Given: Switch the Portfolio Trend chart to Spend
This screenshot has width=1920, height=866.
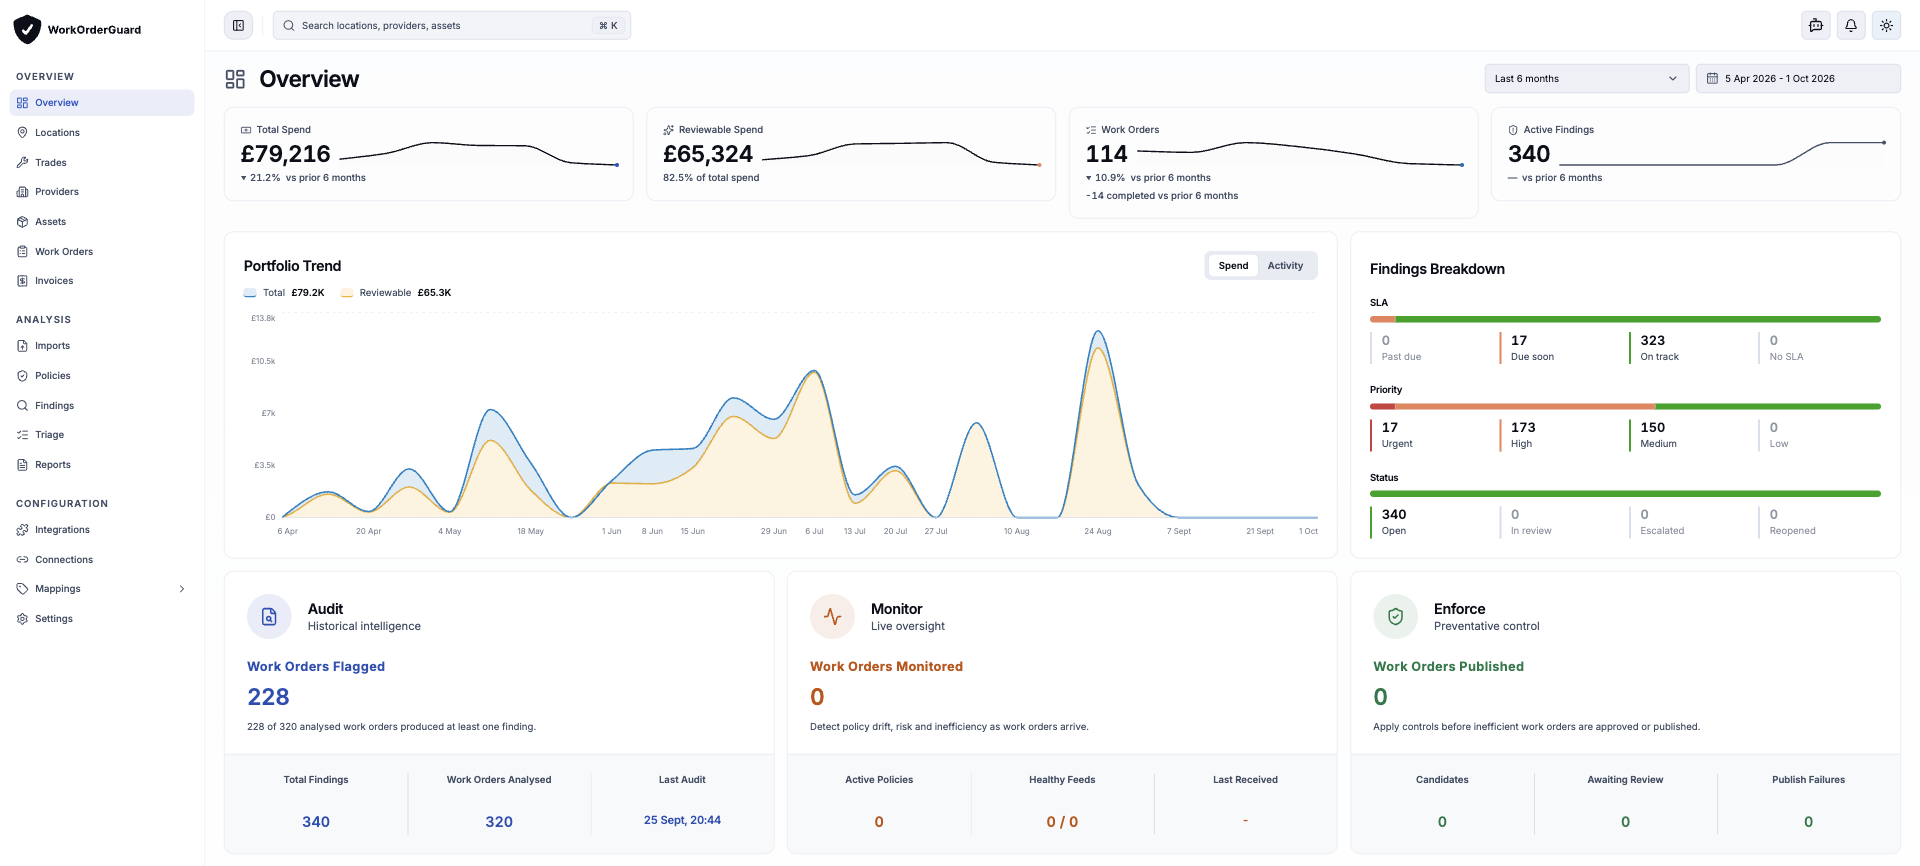Looking at the screenshot, I should [x=1233, y=266].
